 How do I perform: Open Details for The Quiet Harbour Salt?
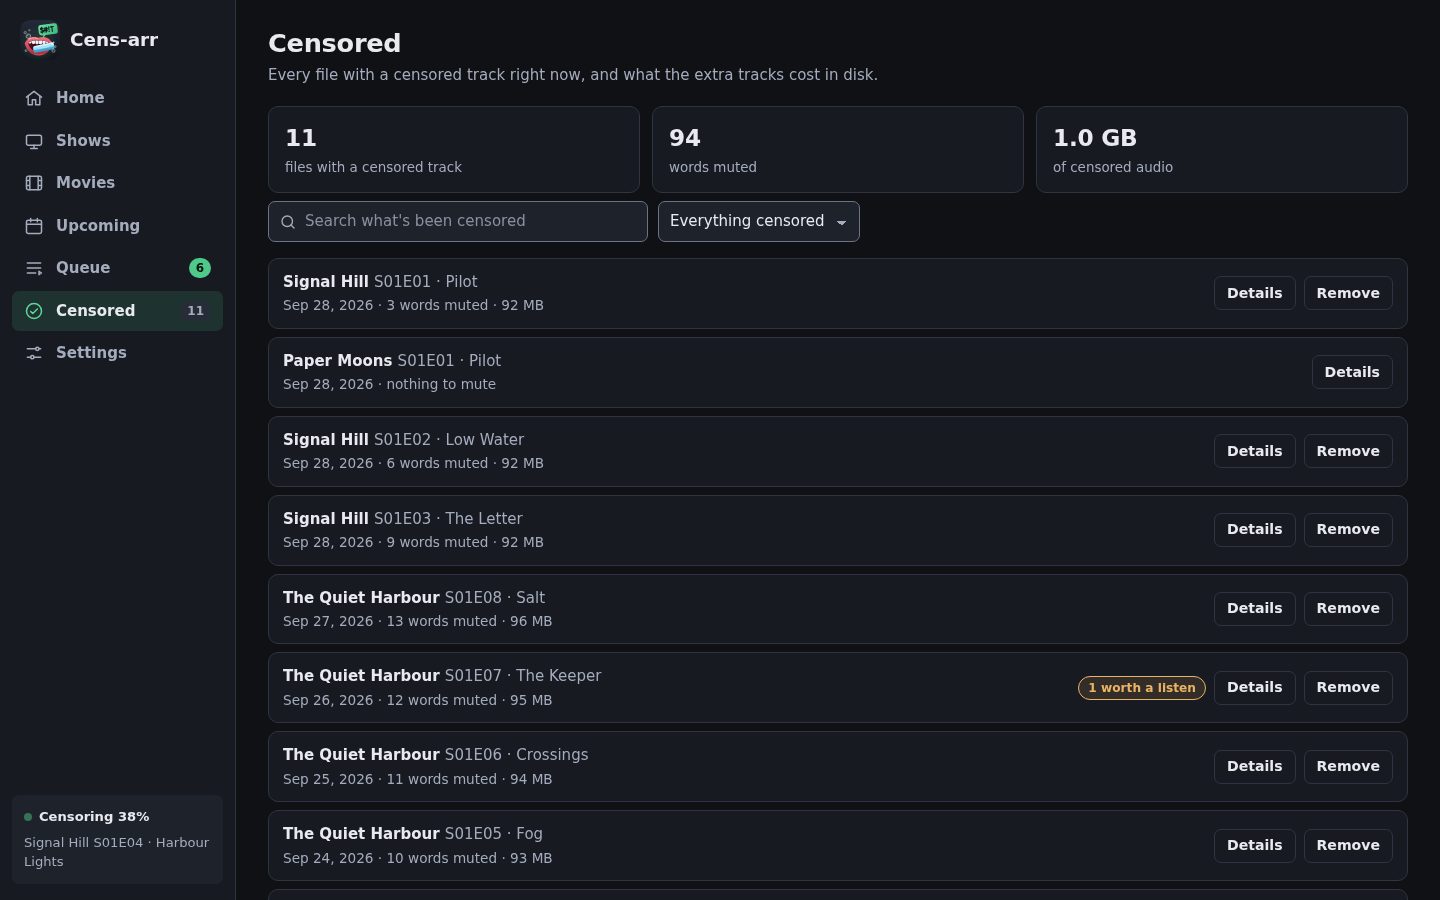coord(1254,608)
